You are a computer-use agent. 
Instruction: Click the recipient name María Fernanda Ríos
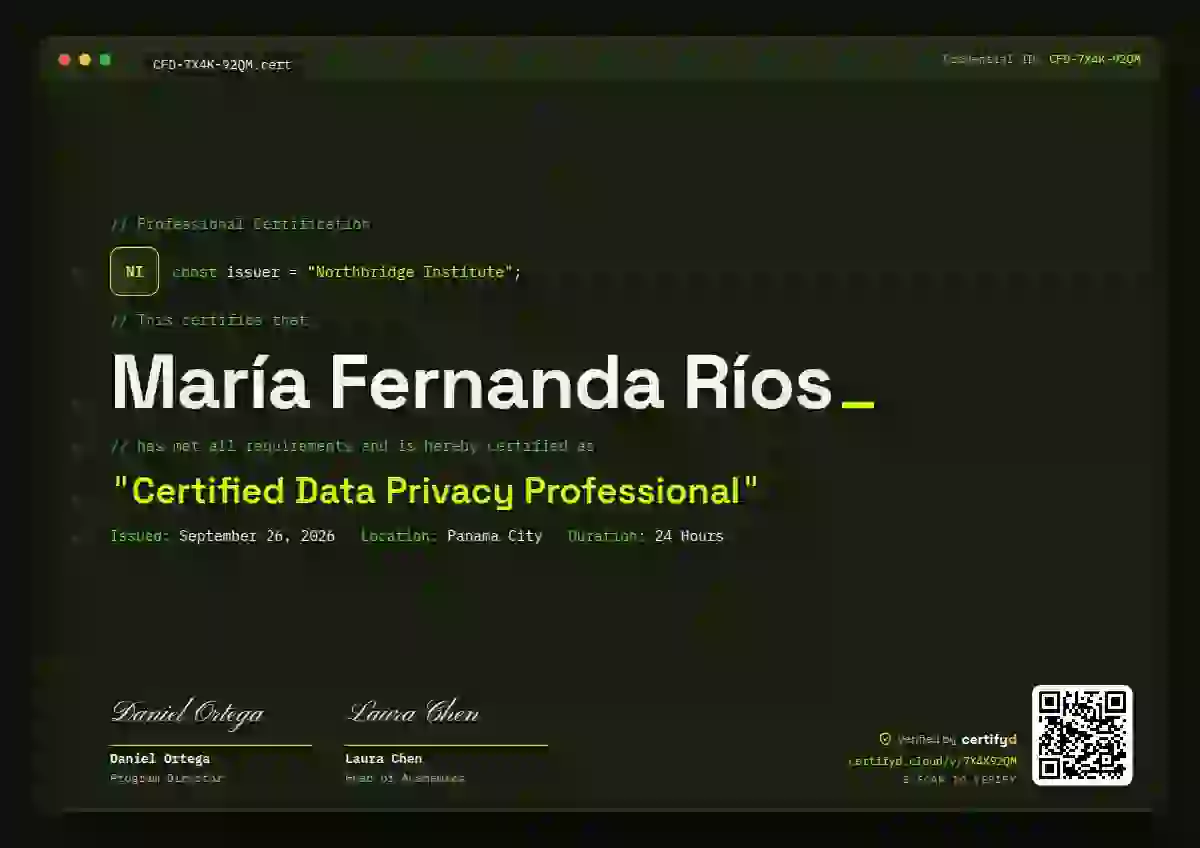pyautogui.click(x=471, y=383)
